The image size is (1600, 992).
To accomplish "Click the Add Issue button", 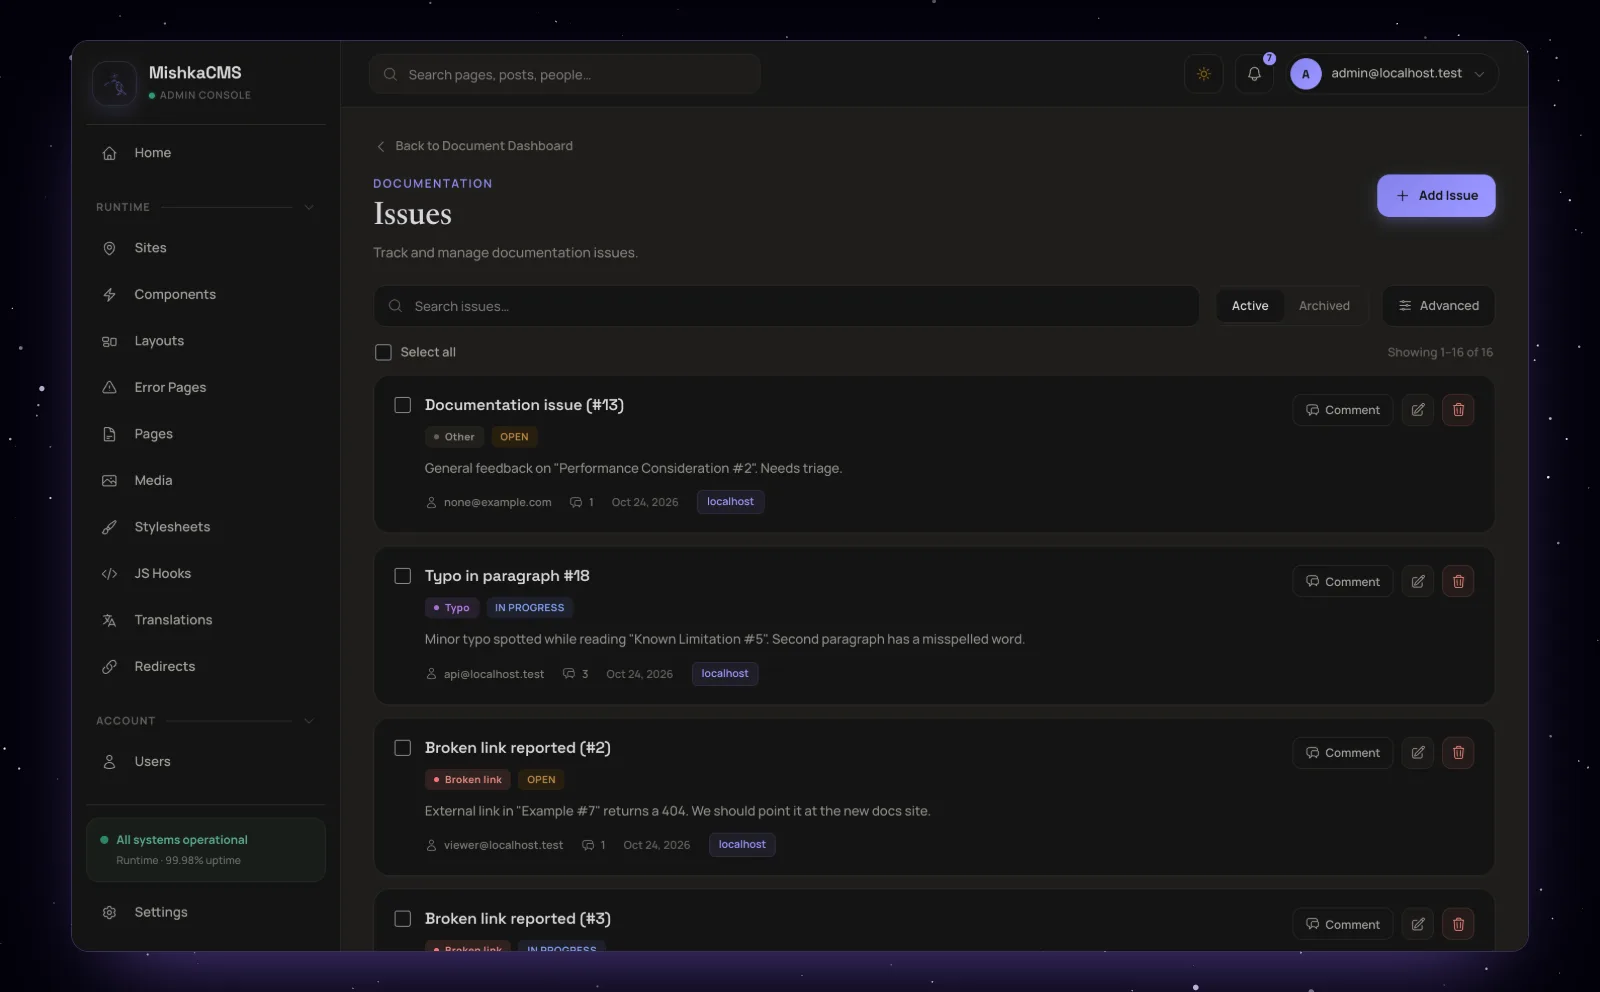I will coord(1436,196).
